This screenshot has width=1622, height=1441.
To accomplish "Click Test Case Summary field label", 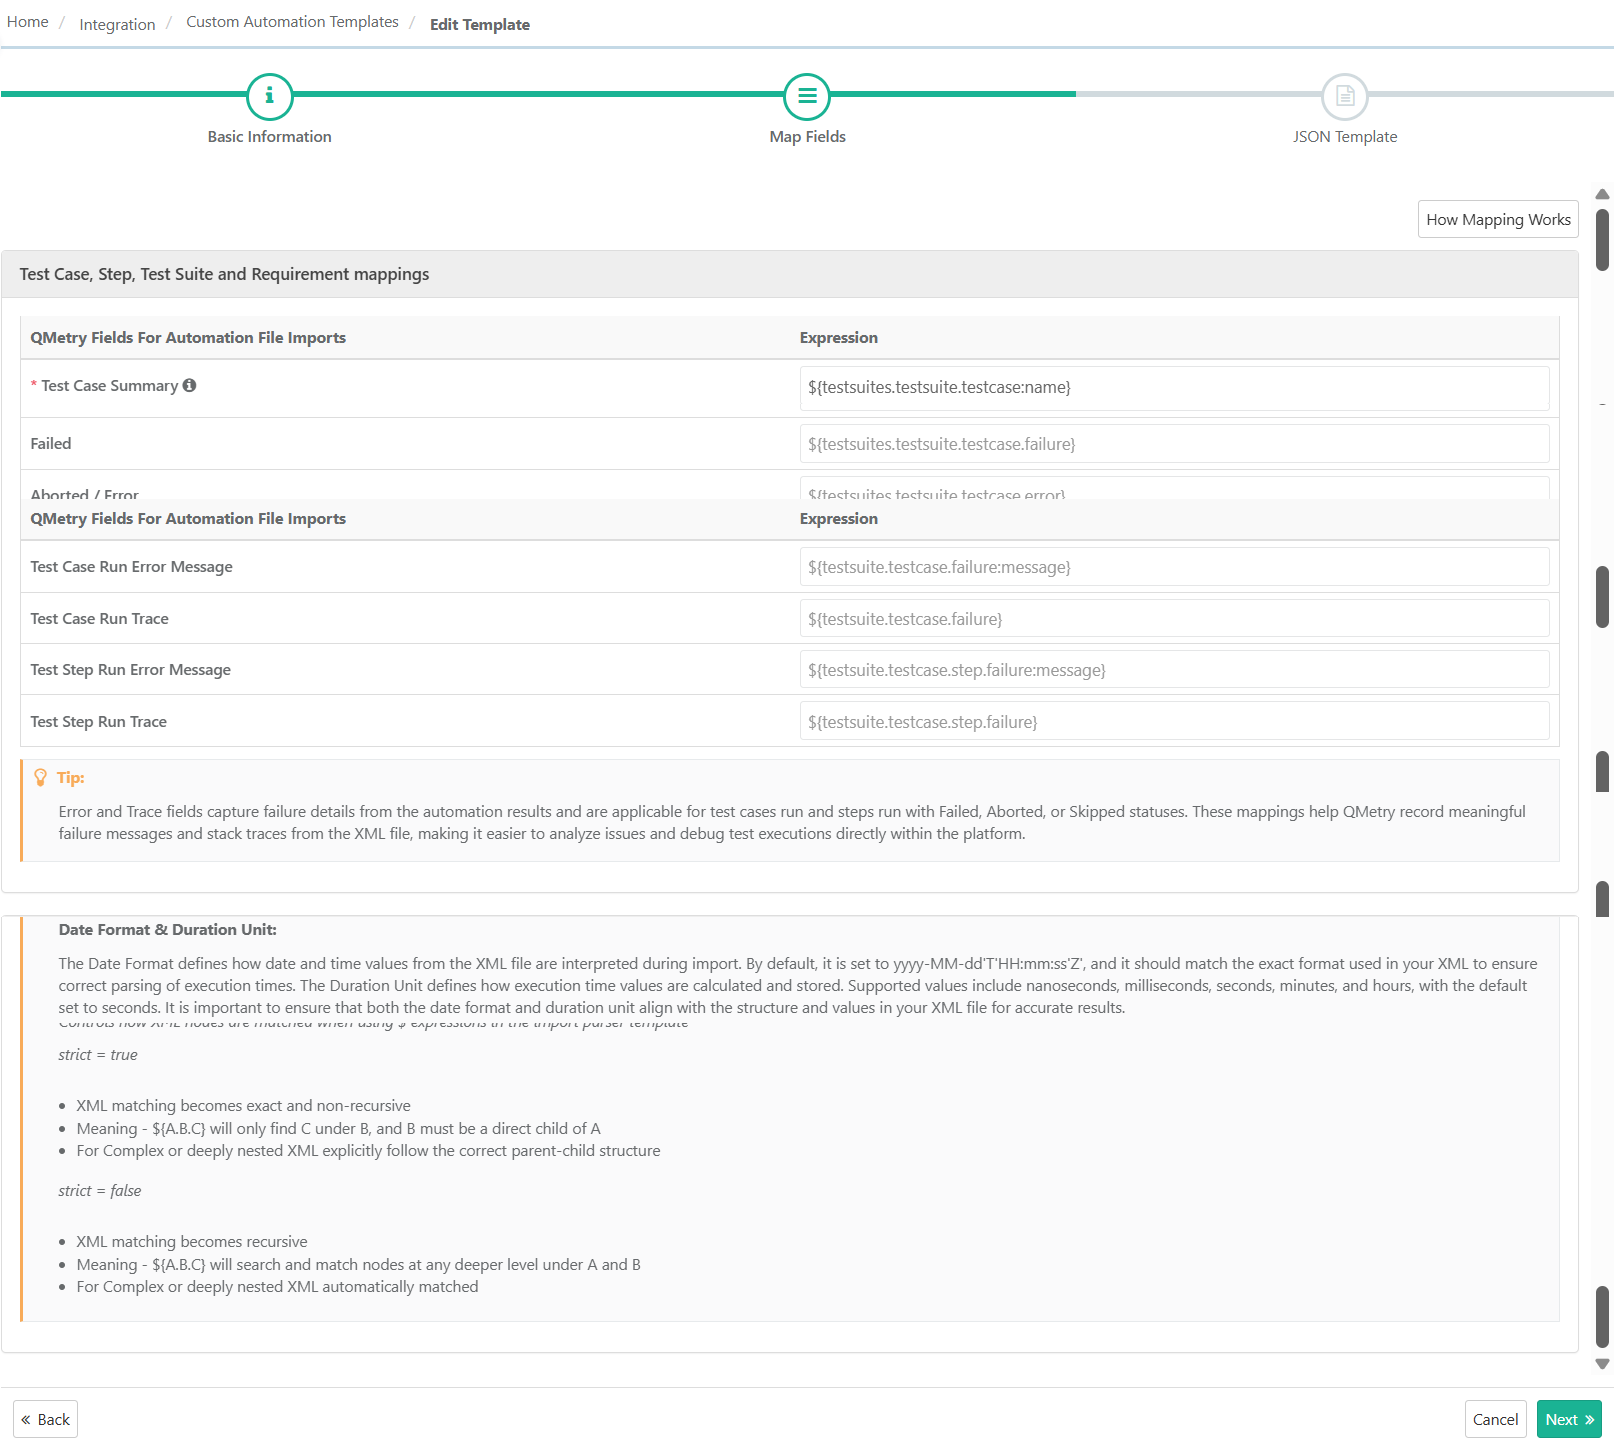I will (x=110, y=386).
